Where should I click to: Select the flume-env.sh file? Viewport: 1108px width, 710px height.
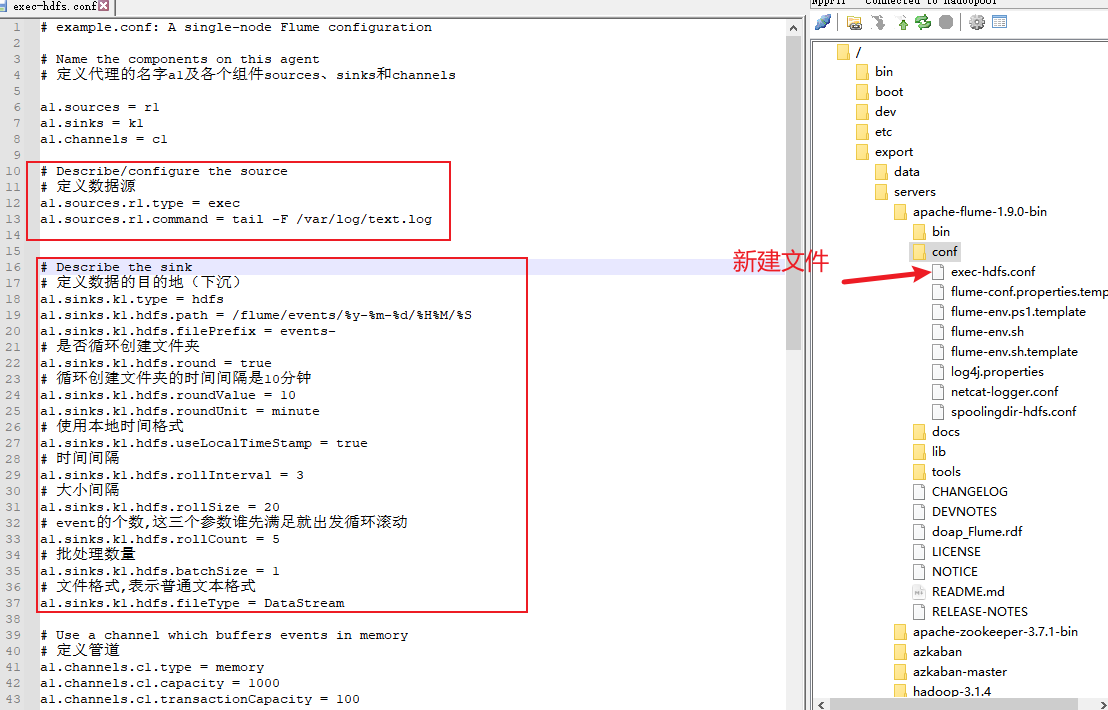point(986,332)
